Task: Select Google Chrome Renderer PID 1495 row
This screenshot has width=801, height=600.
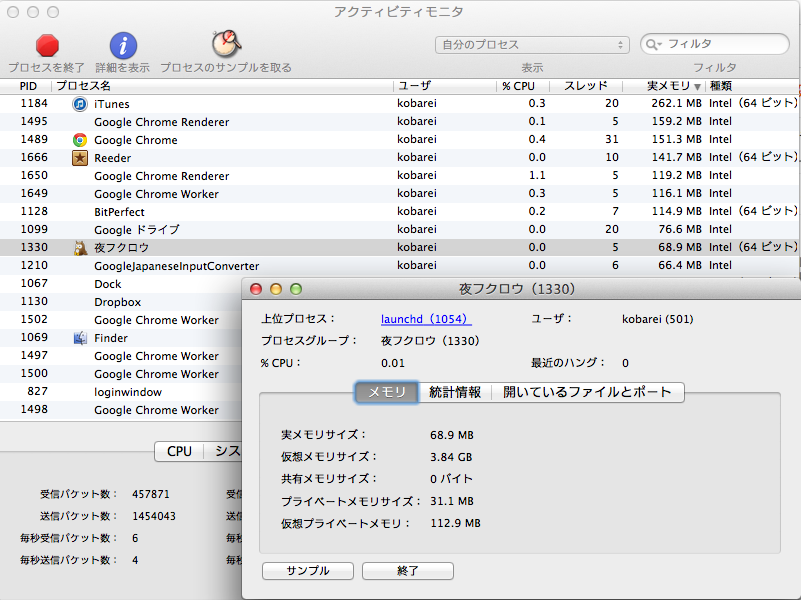Action: pos(399,122)
